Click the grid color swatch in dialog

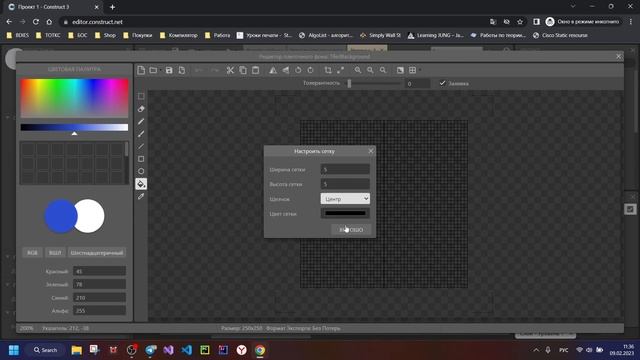coord(345,213)
